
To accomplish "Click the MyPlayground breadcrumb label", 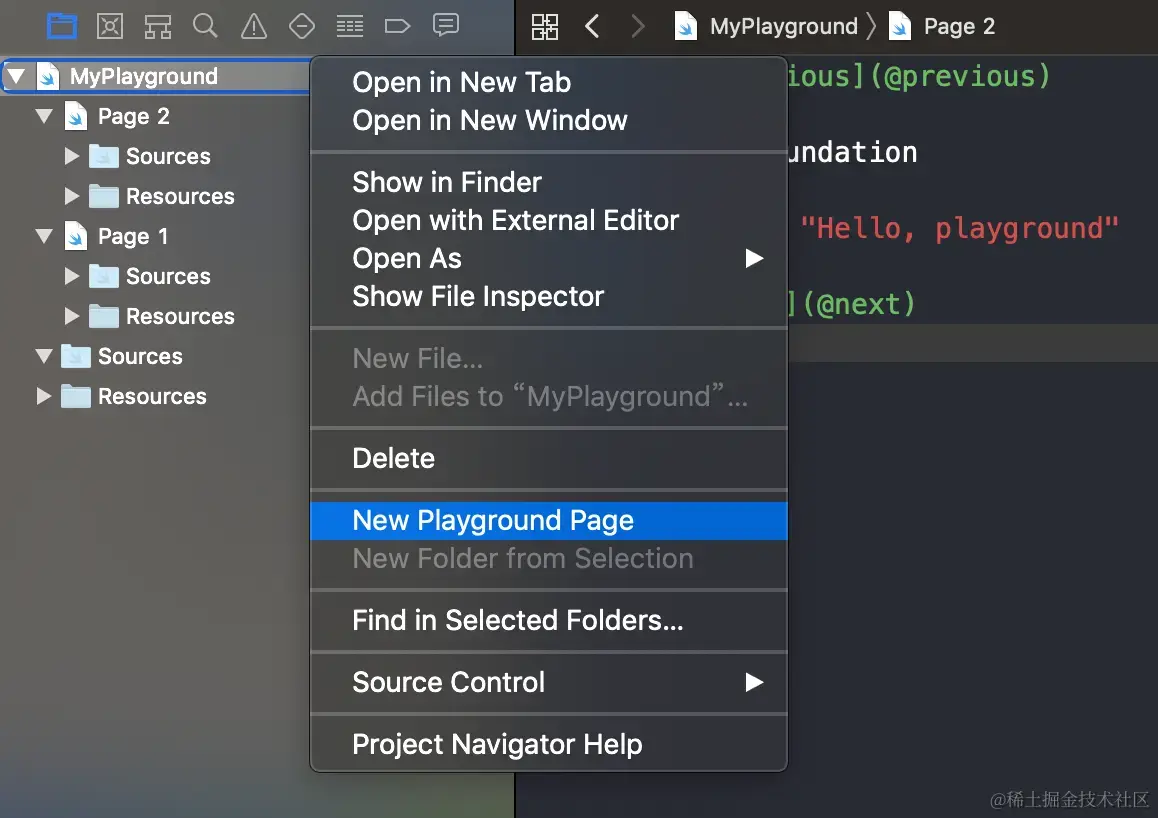I will [784, 27].
